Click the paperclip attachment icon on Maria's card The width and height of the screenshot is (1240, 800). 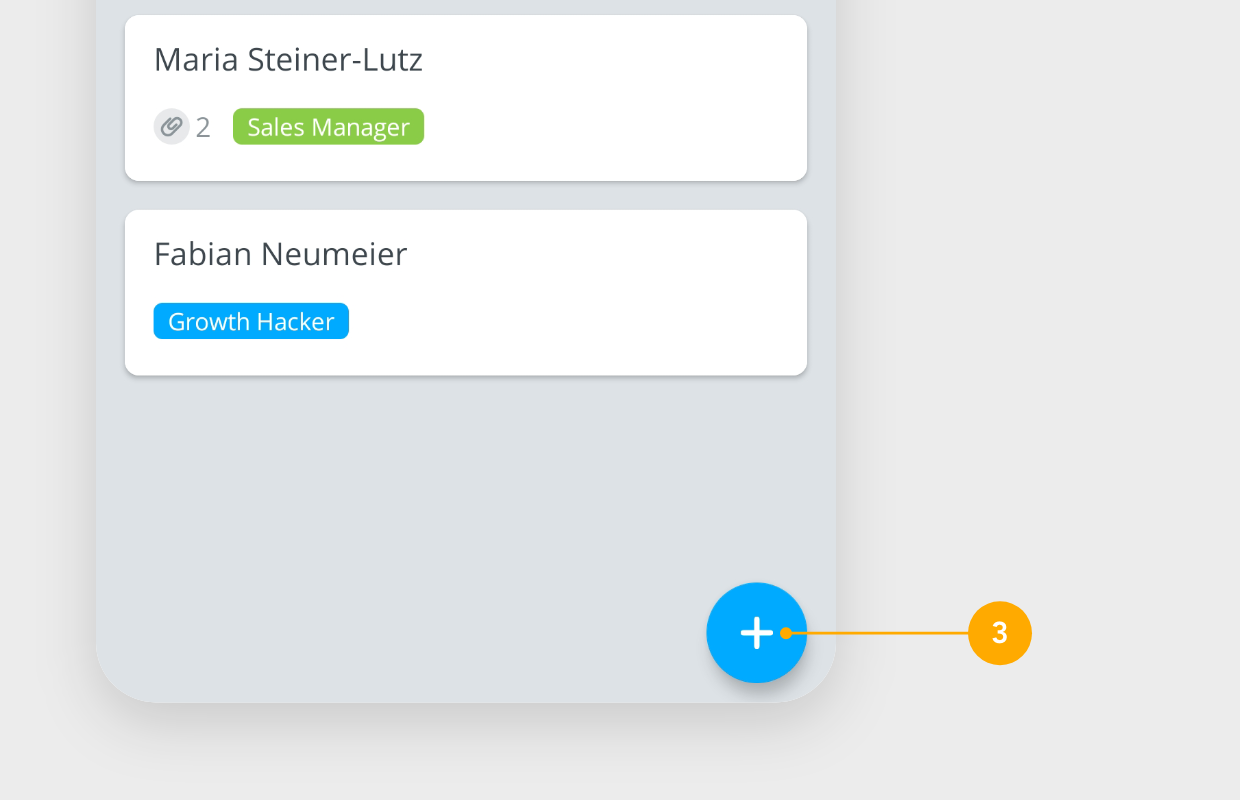click(171, 126)
